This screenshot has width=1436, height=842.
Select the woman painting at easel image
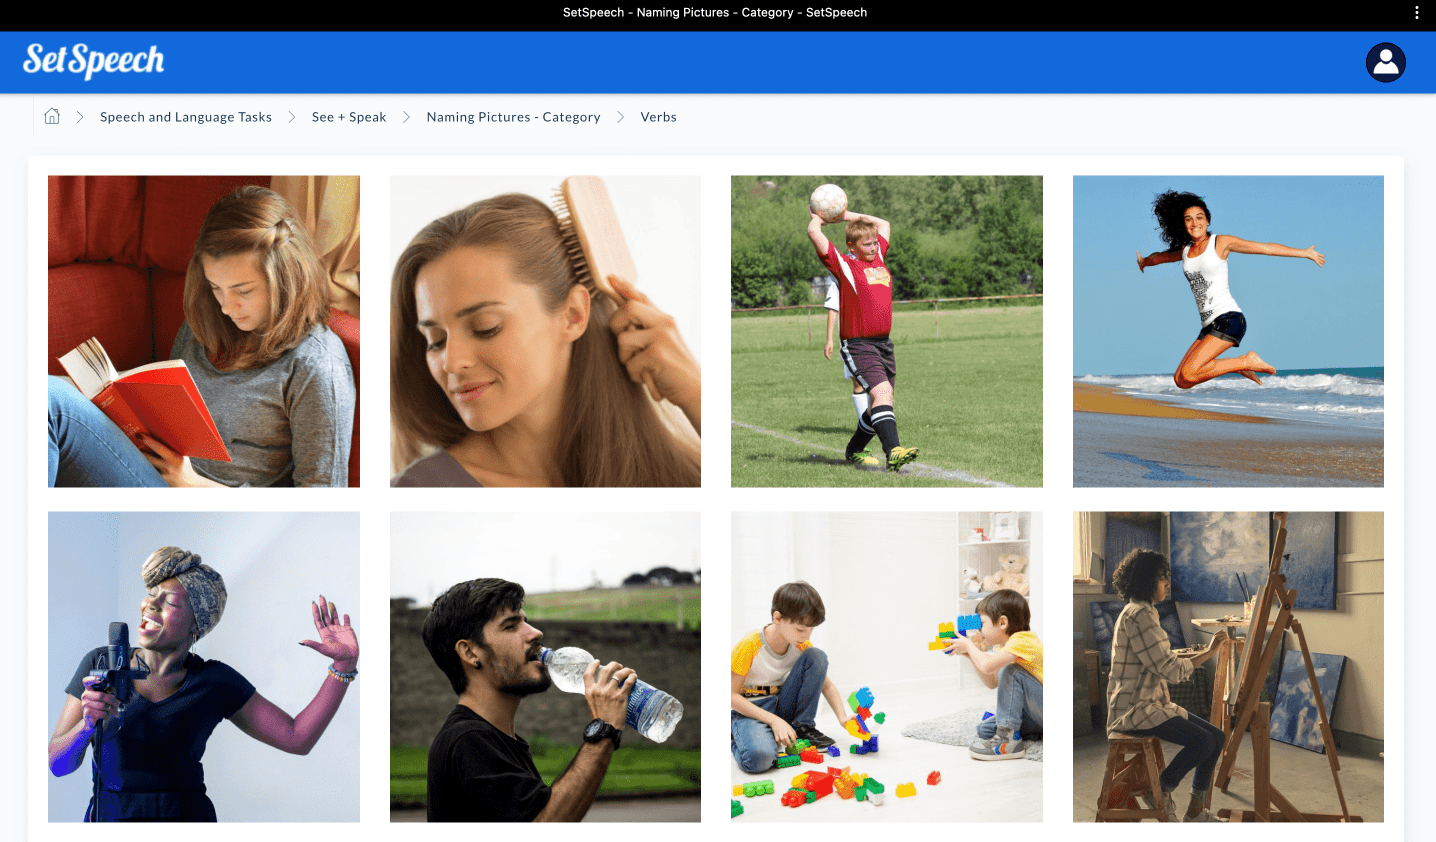click(1228, 667)
